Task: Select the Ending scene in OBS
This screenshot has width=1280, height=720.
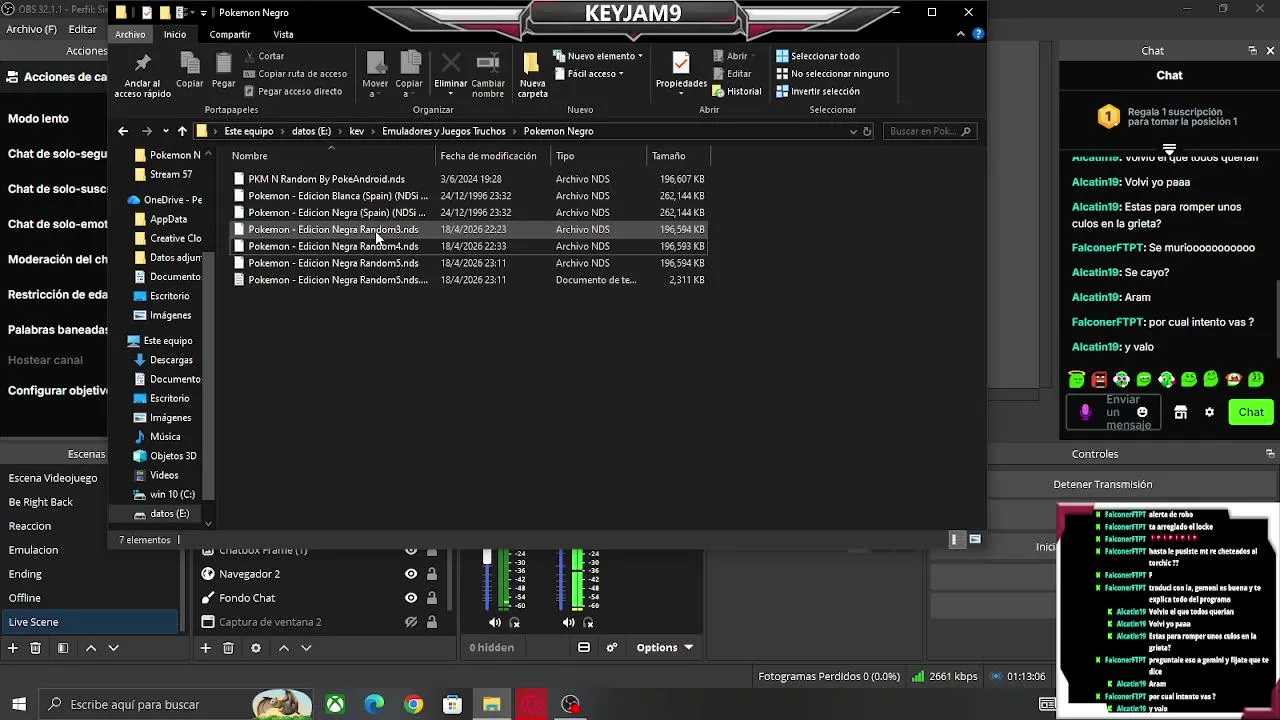Action: click(90, 574)
